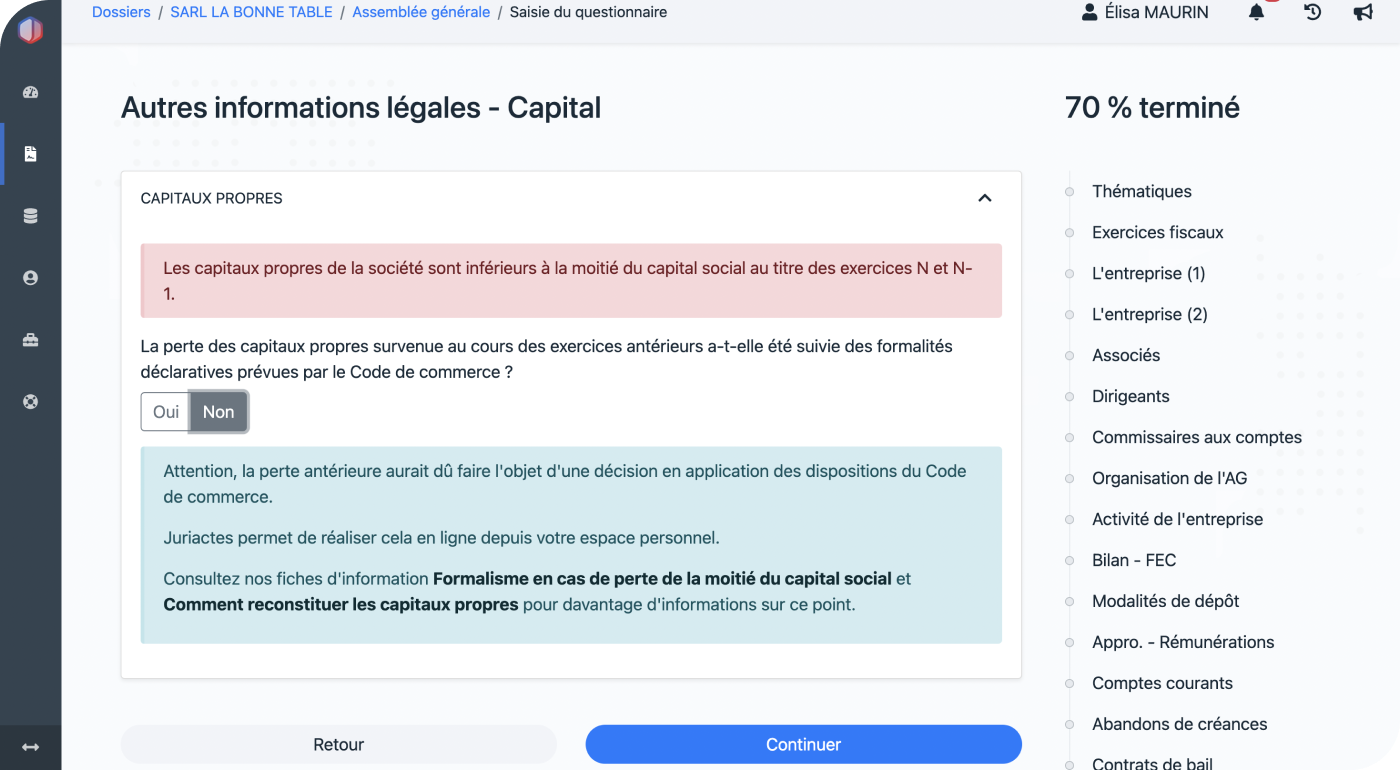Collapse the Capitaux Propres section chevron
The width and height of the screenshot is (1400, 770).
pos(984,198)
